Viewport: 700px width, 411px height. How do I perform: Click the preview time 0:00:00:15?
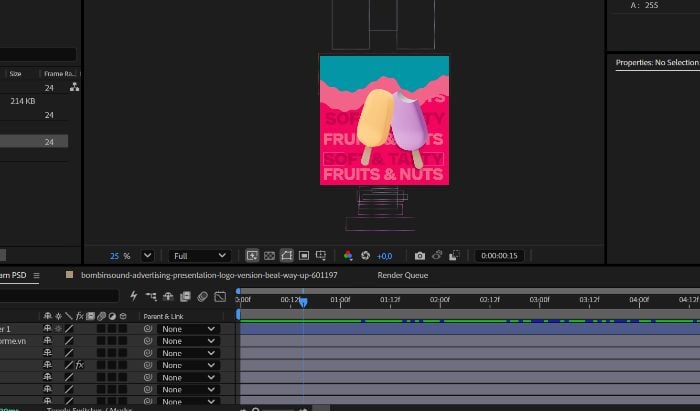(x=499, y=256)
